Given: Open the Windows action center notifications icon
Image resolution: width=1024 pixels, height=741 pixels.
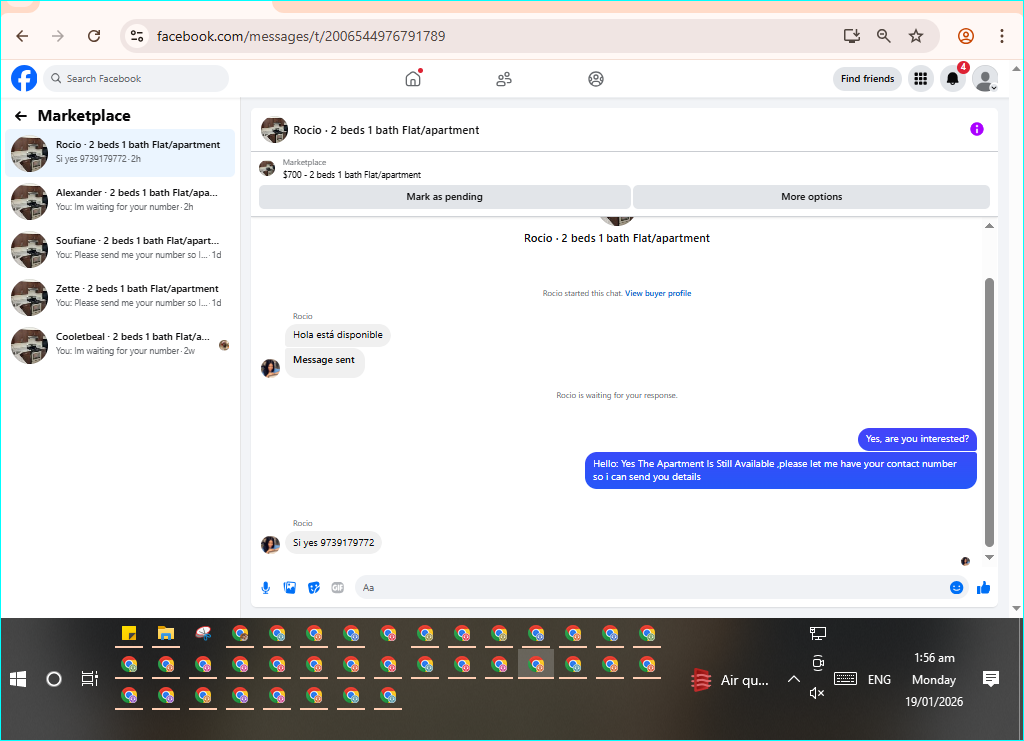Looking at the screenshot, I should 991,679.
